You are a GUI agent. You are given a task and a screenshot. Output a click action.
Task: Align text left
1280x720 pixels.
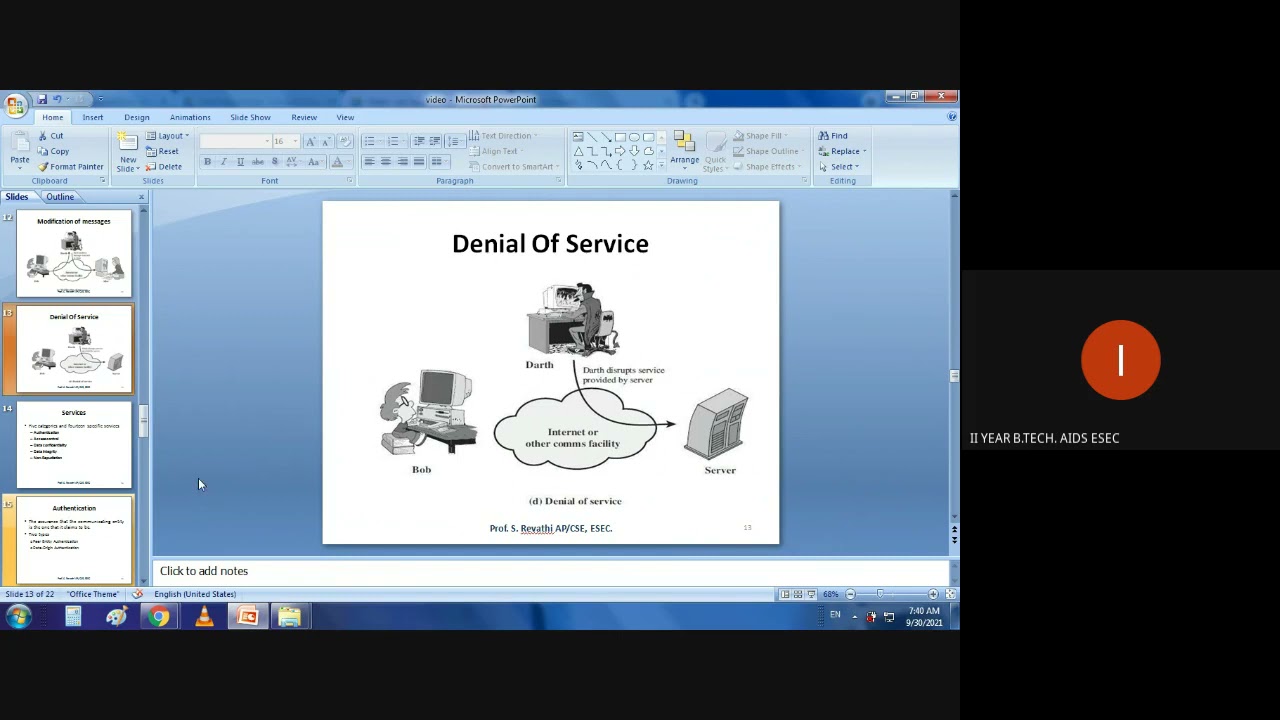pos(369,162)
